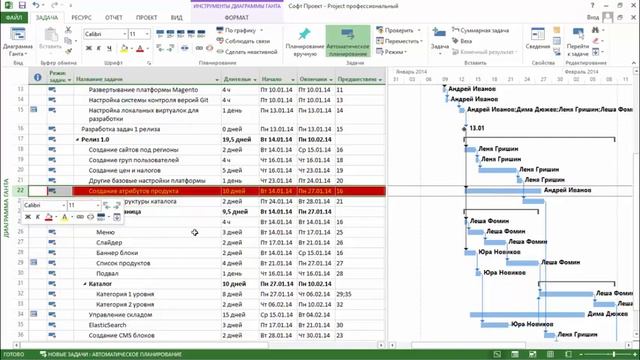The height and width of the screenshot is (360, 640).
Task: Open Переместить dropdown
Action: tap(399, 41)
